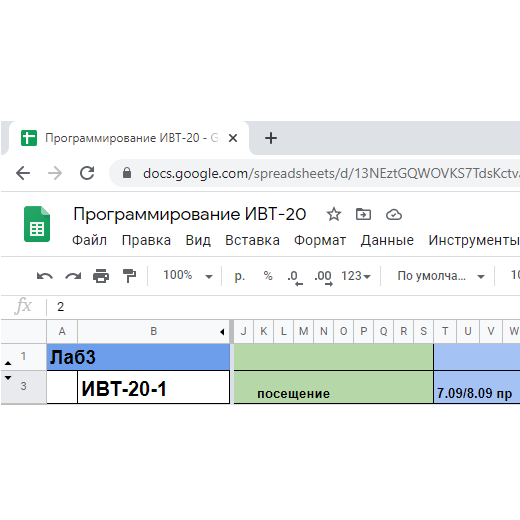Select column L header
This screenshot has width=520, height=520.
click(x=284, y=331)
